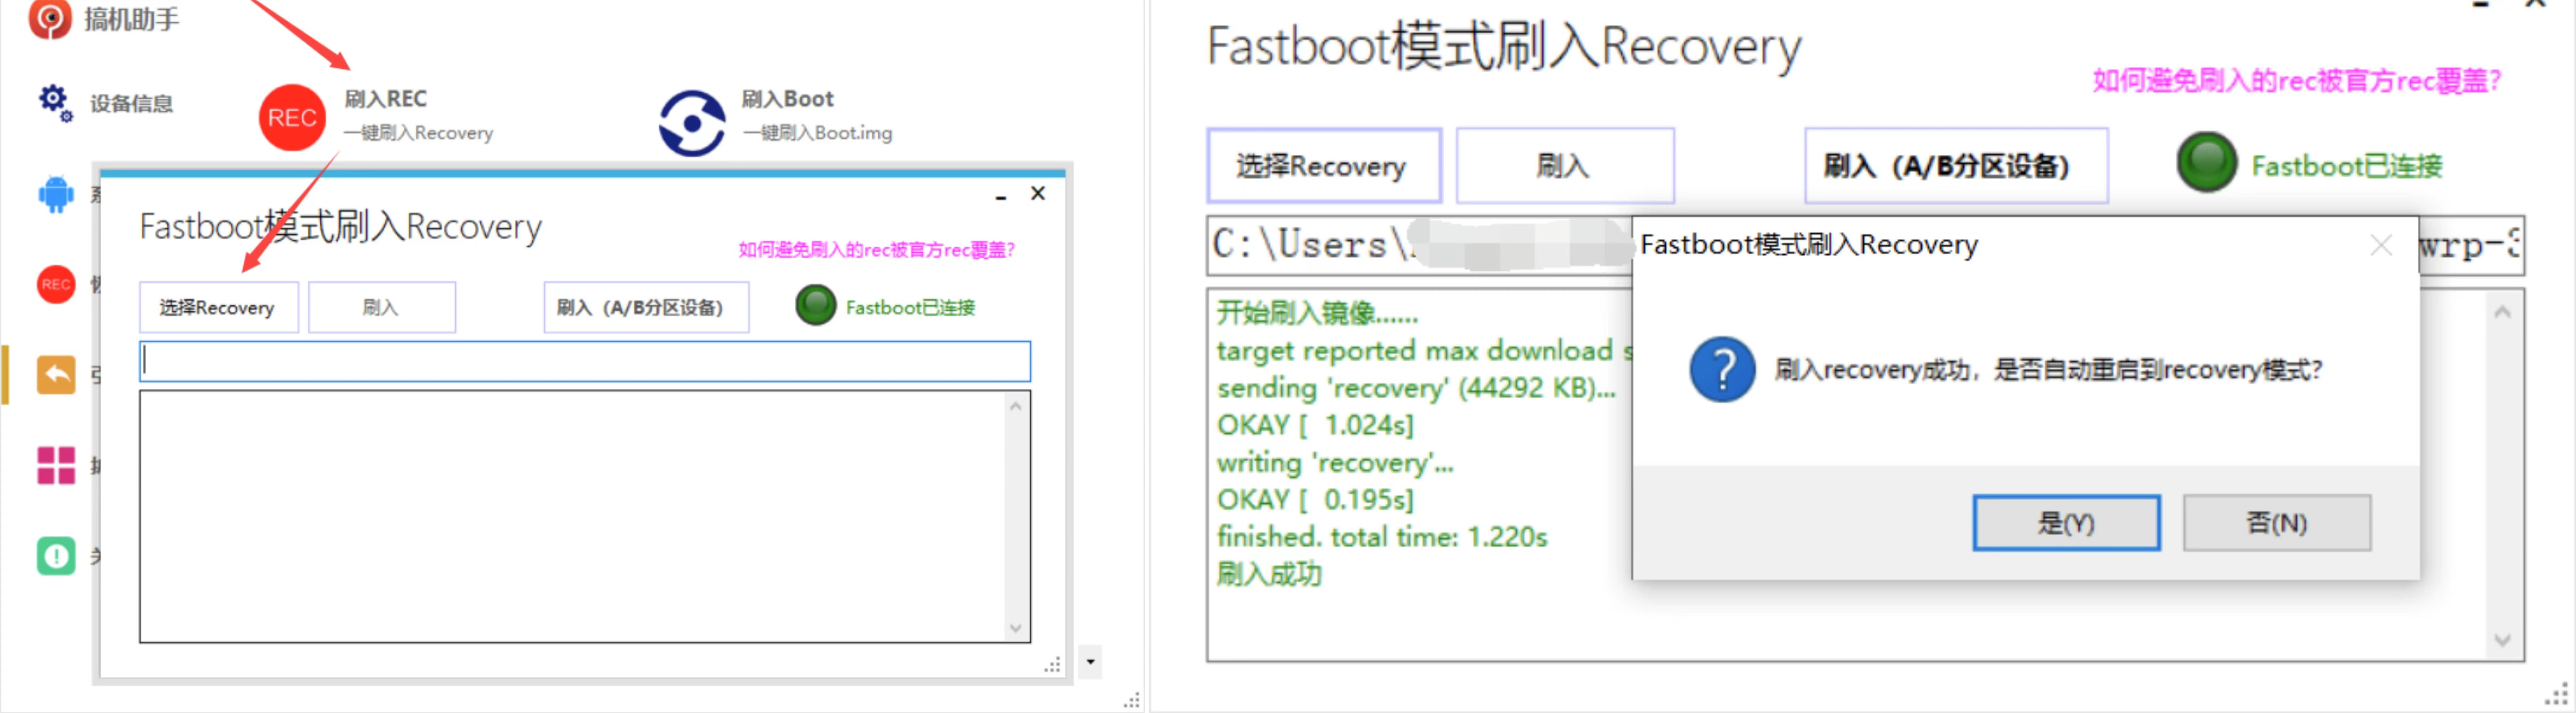Click the blue question mark dialog icon
This screenshot has width=2576, height=713.
click(1722, 370)
